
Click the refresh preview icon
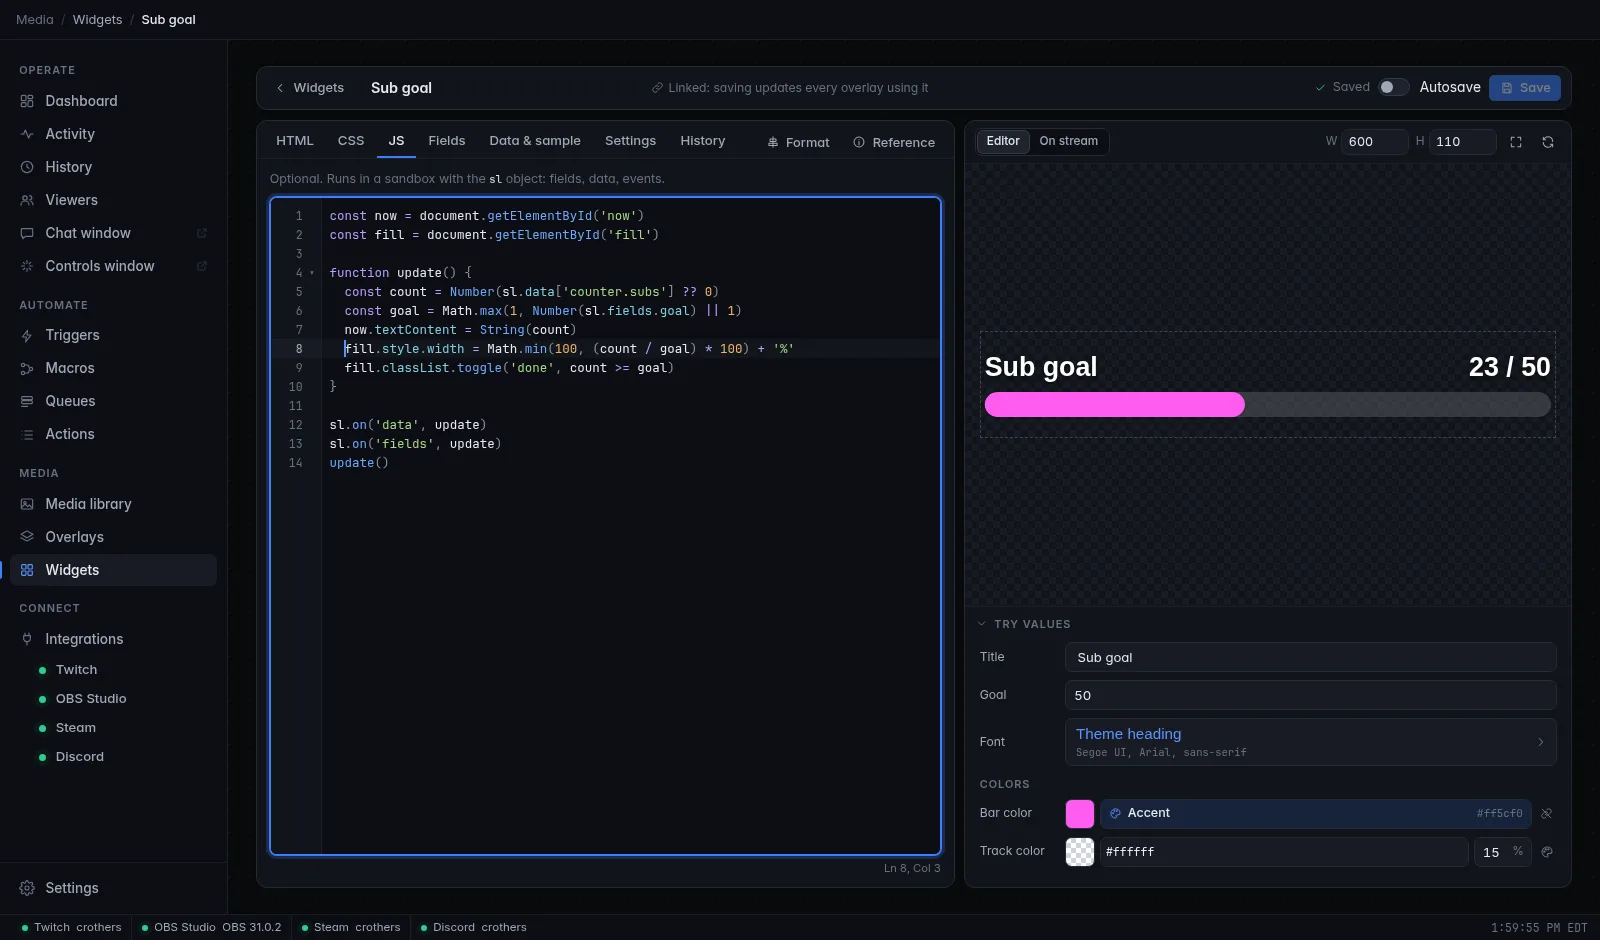(x=1548, y=142)
